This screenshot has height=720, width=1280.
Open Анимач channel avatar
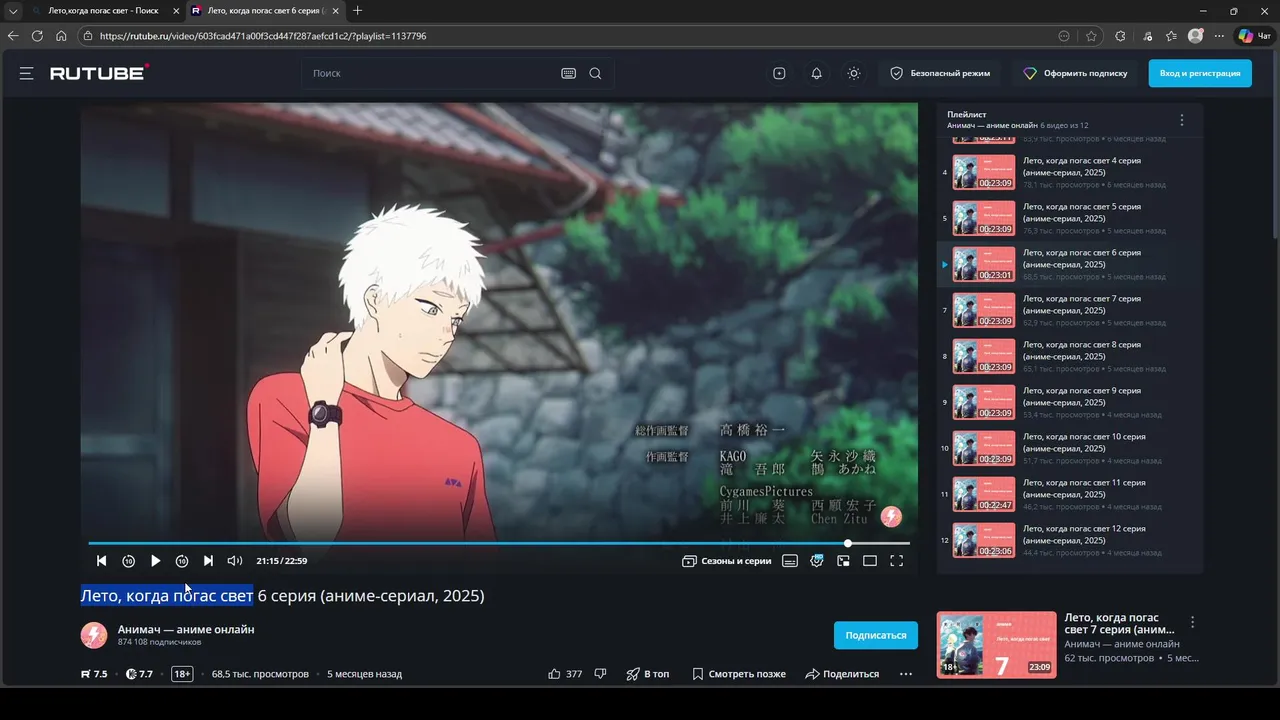pyautogui.click(x=94, y=635)
